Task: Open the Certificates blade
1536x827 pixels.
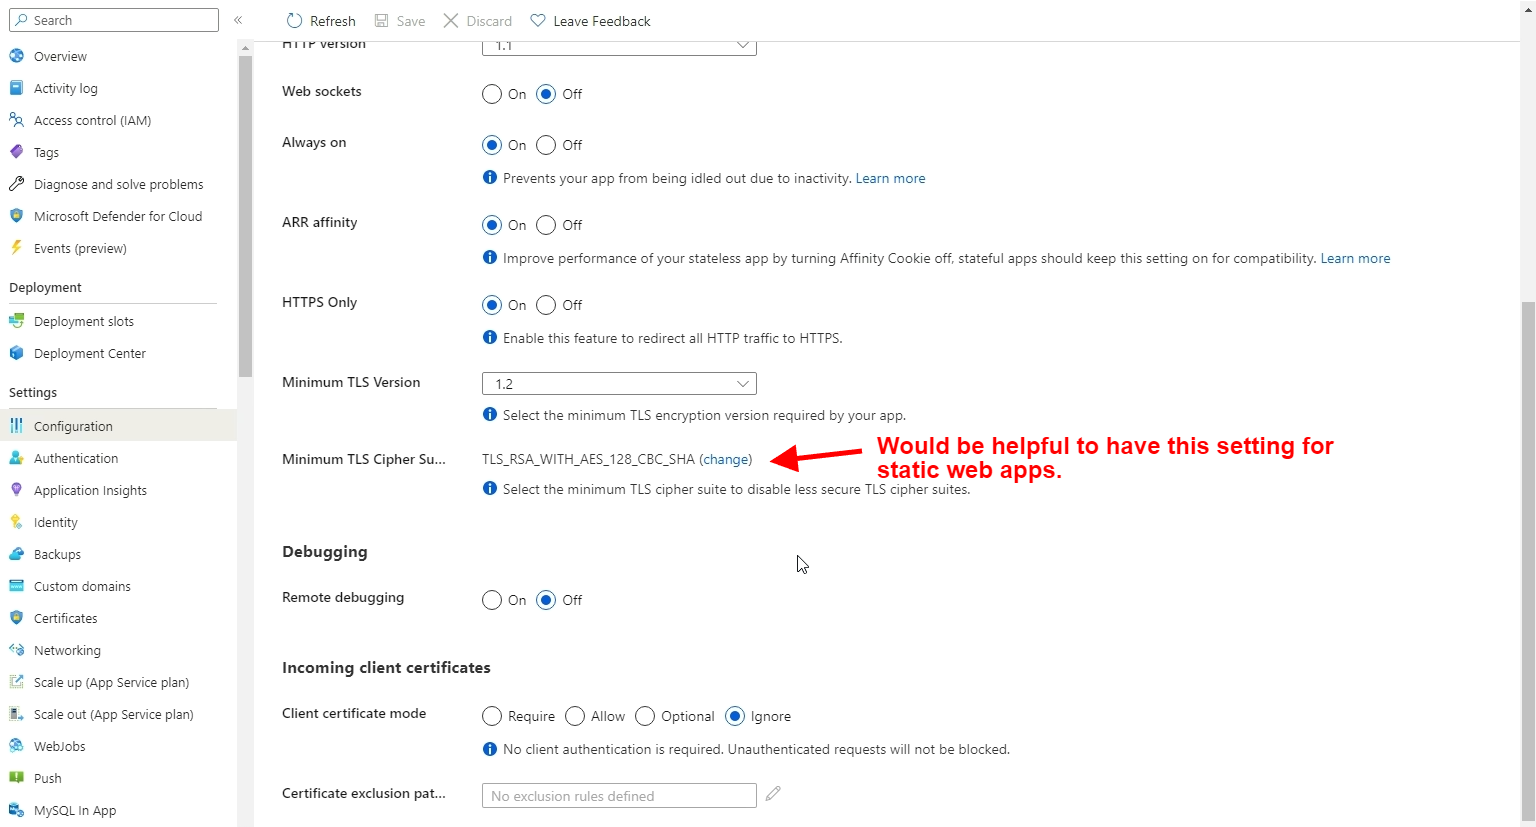Action: point(68,618)
